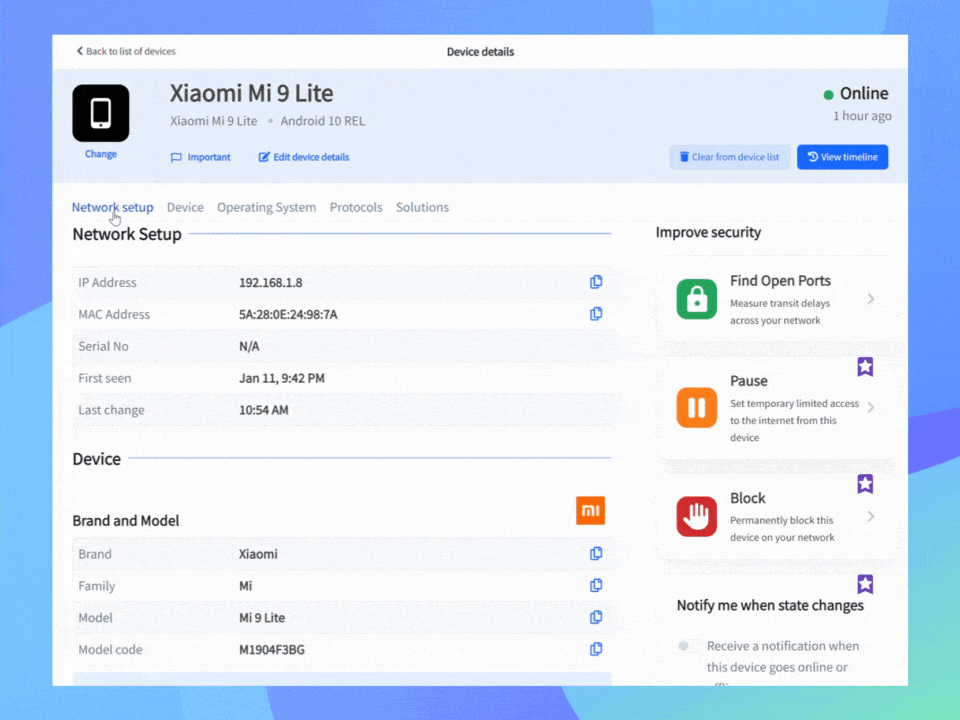Go back to list of devices
Screen dimensions: 960x720
coord(126,51)
